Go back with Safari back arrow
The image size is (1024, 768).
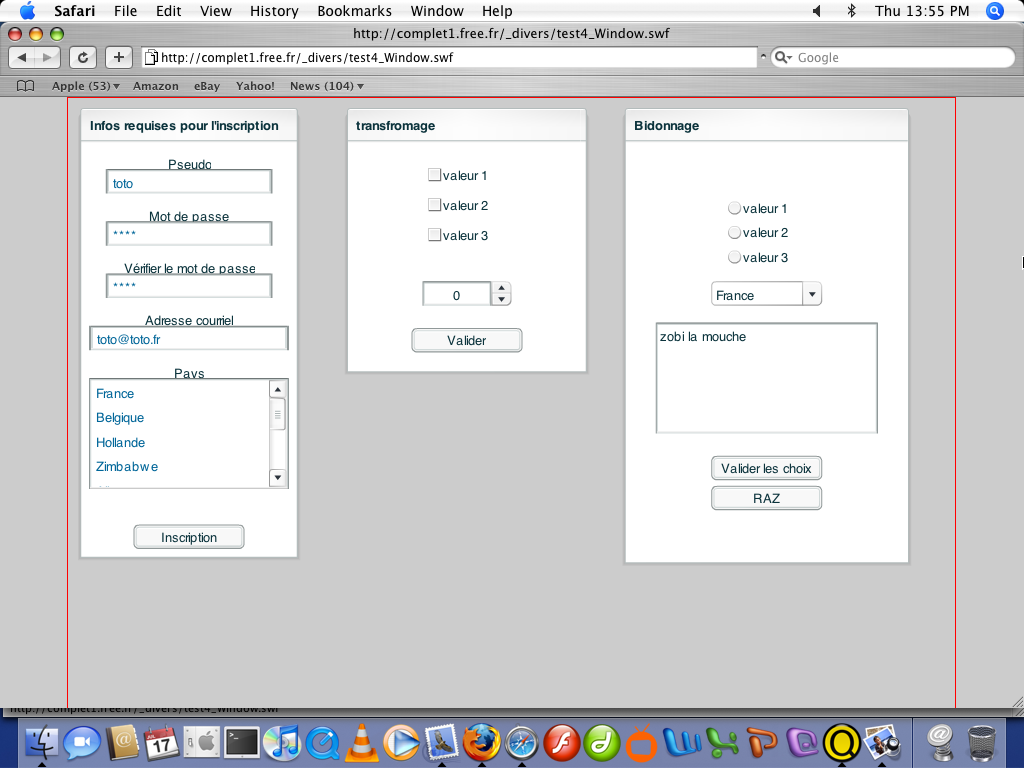pos(22,57)
